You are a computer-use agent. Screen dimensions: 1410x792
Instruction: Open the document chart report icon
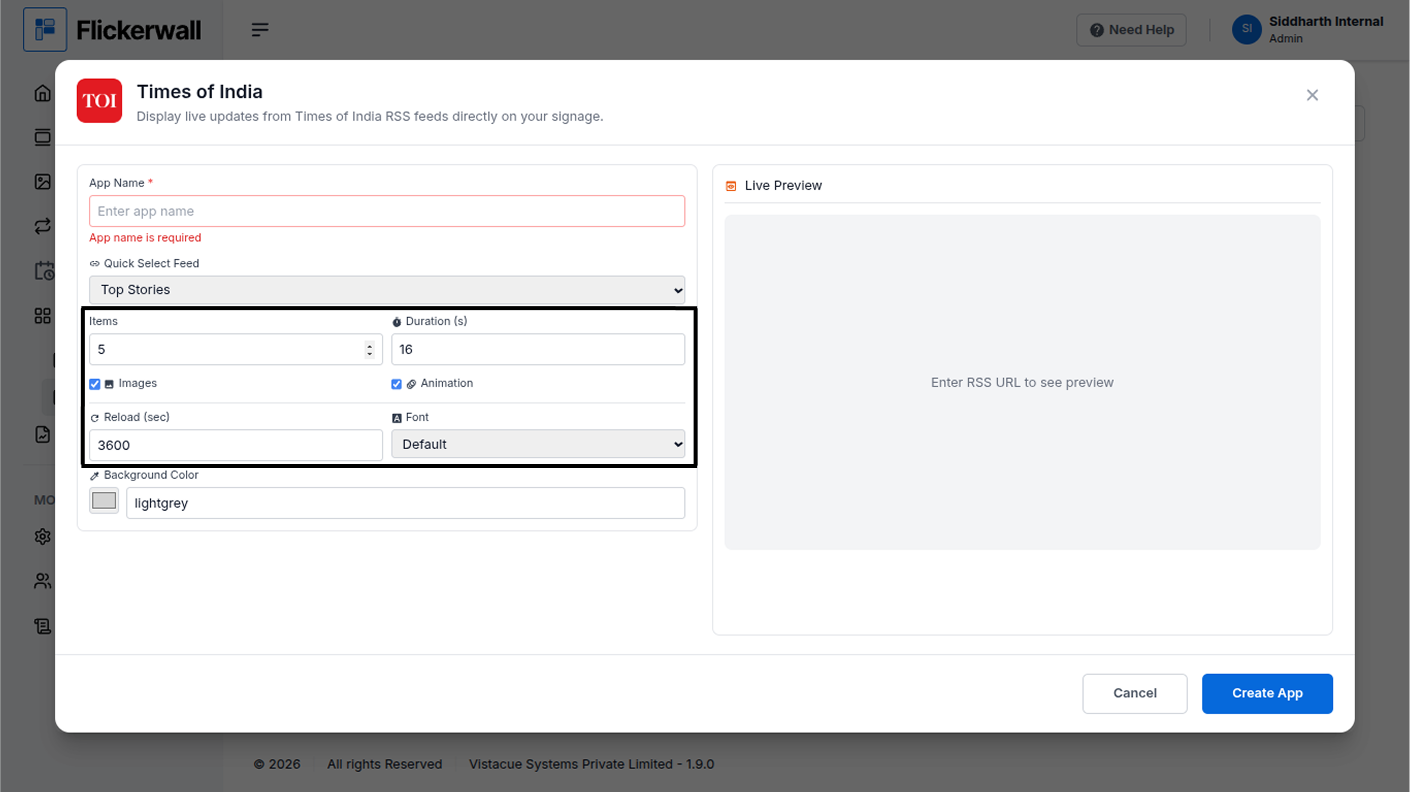coord(42,434)
